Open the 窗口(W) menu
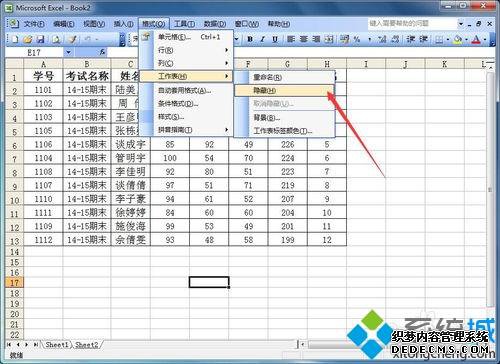500x364 pixels. point(247,24)
